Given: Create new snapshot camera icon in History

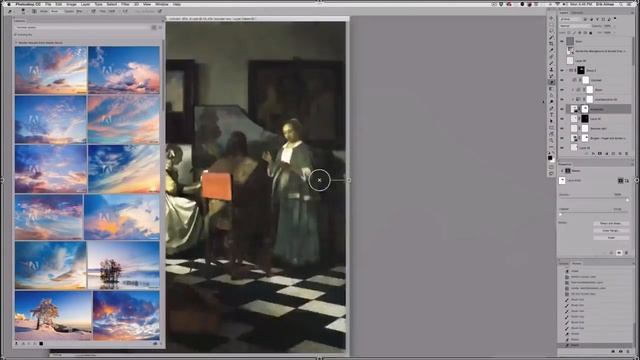Looking at the screenshot, I should tap(620, 351).
